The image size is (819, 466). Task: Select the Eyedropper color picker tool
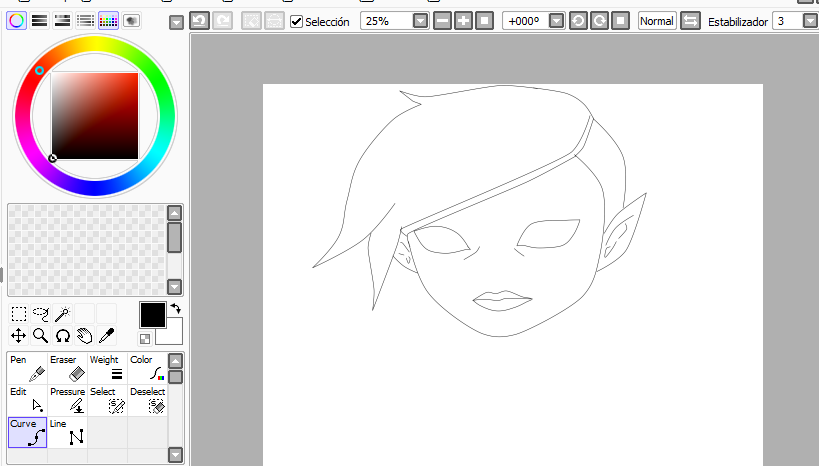pyautogui.click(x=107, y=335)
